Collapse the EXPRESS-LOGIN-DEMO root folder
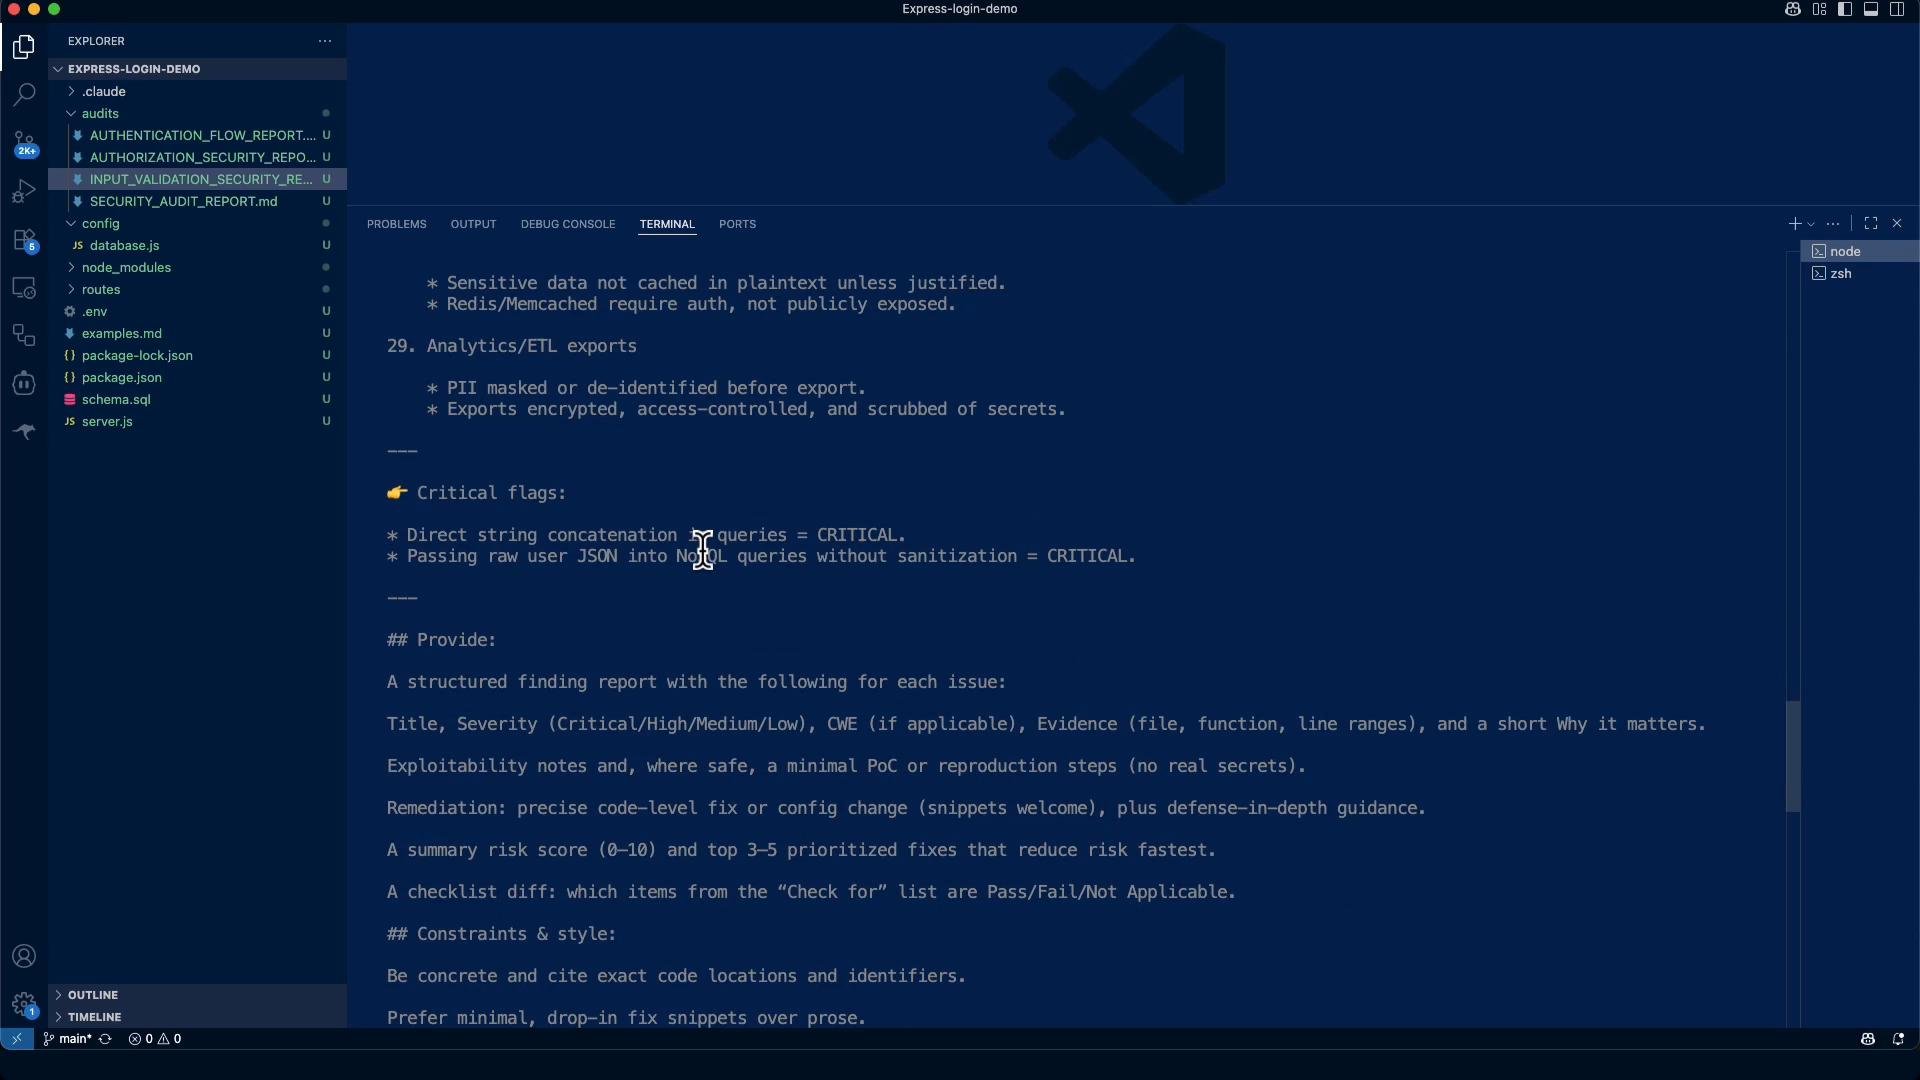This screenshot has width=1920, height=1080. pyautogui.click(x=197, y=69)
